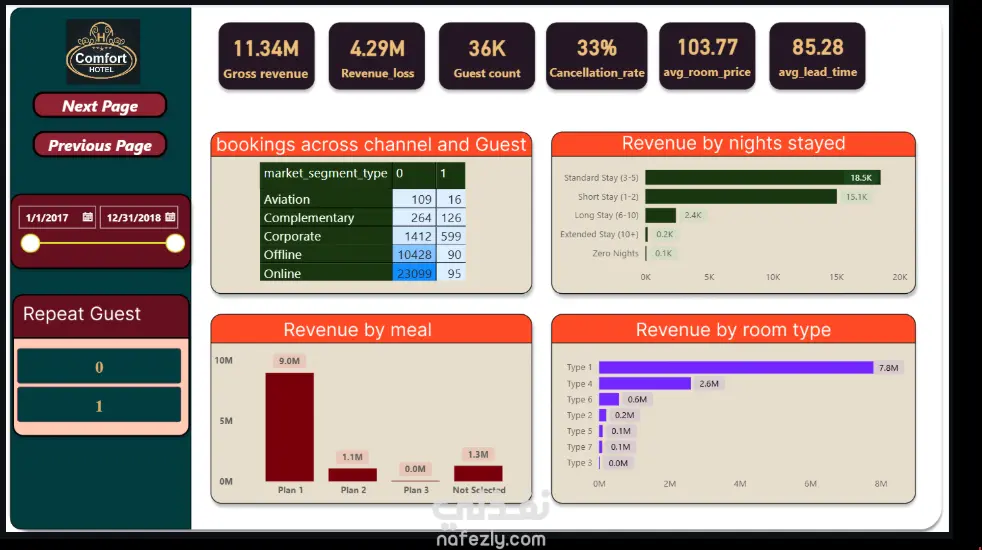Click the 'Revenue by meal' chart title
982x550 pixels.
(358, 329)
